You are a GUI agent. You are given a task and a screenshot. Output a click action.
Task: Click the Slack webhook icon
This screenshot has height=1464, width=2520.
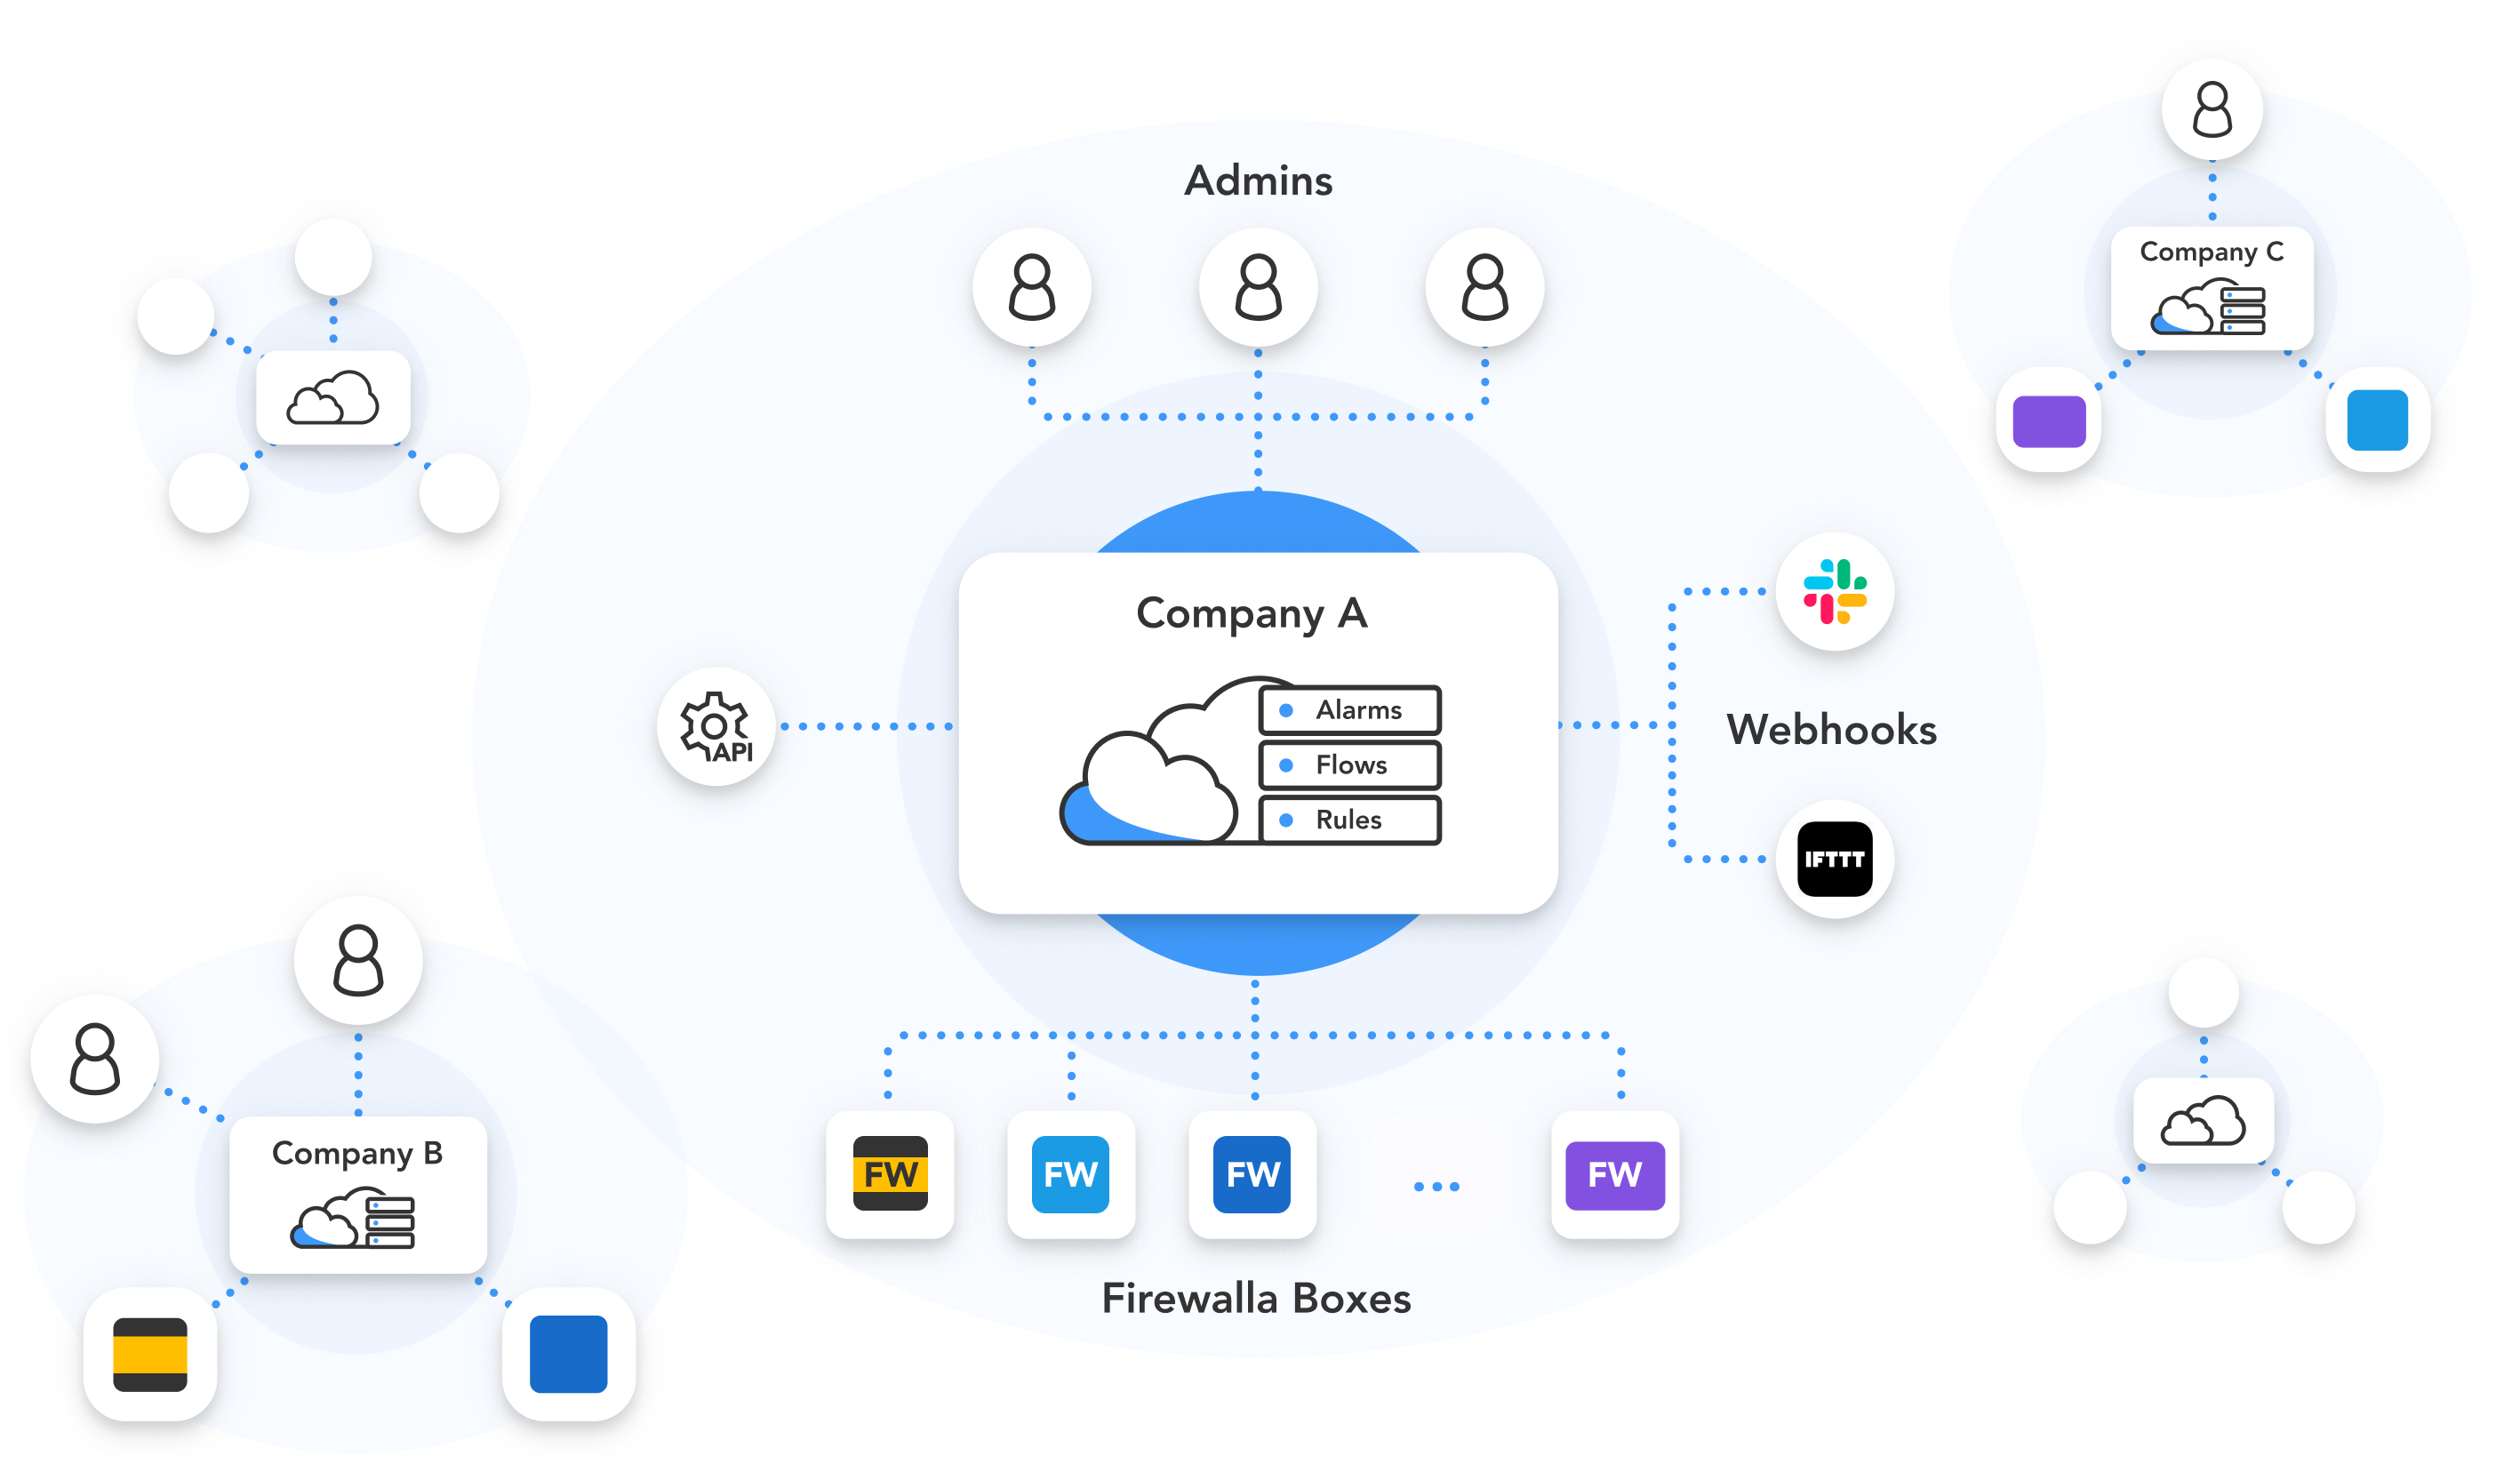[1834, 591]
